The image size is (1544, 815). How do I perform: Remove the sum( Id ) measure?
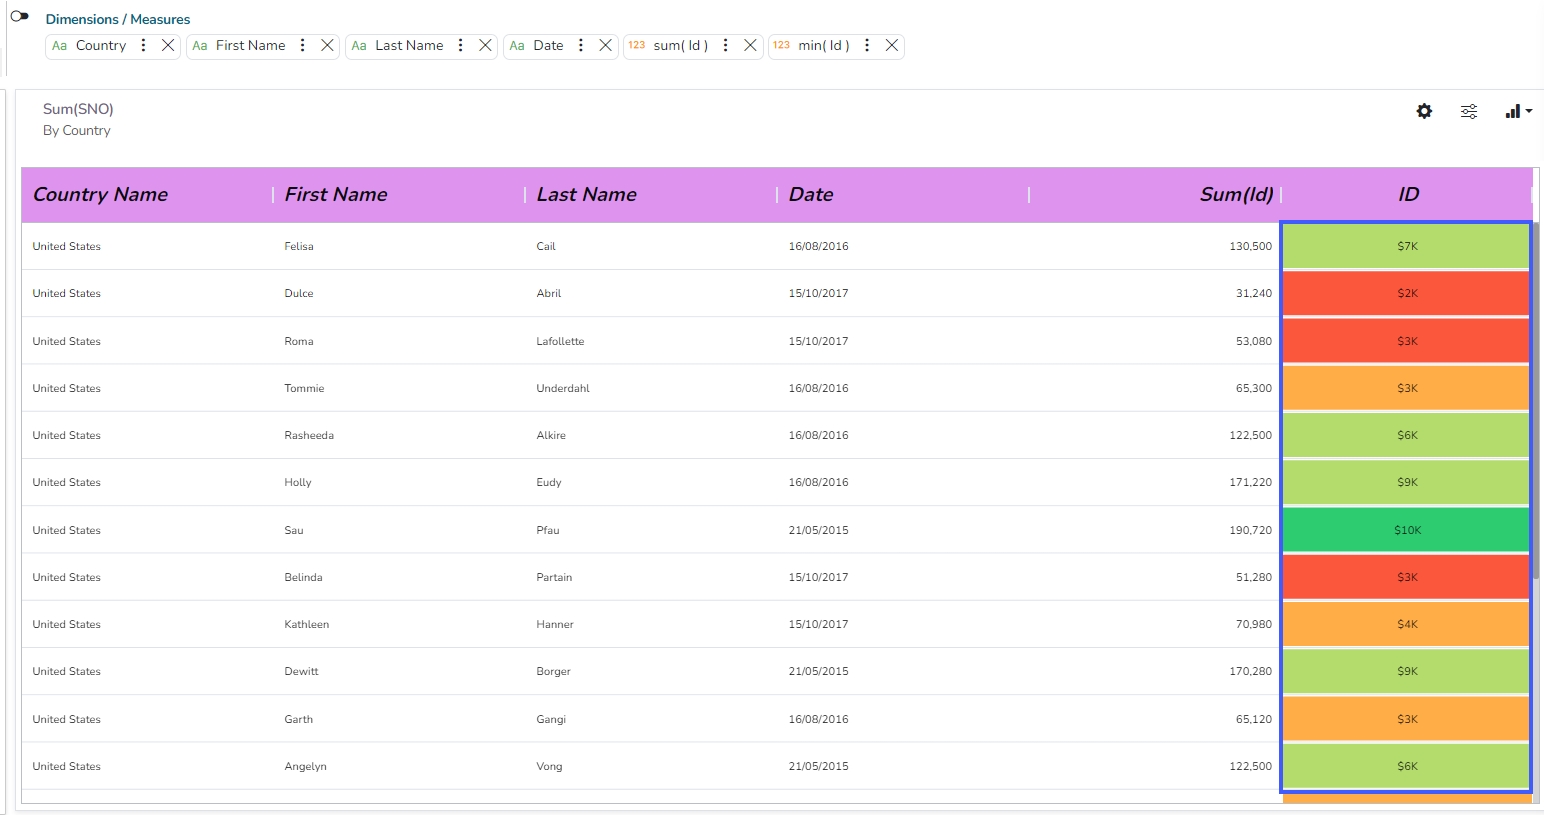coord(750,46)
